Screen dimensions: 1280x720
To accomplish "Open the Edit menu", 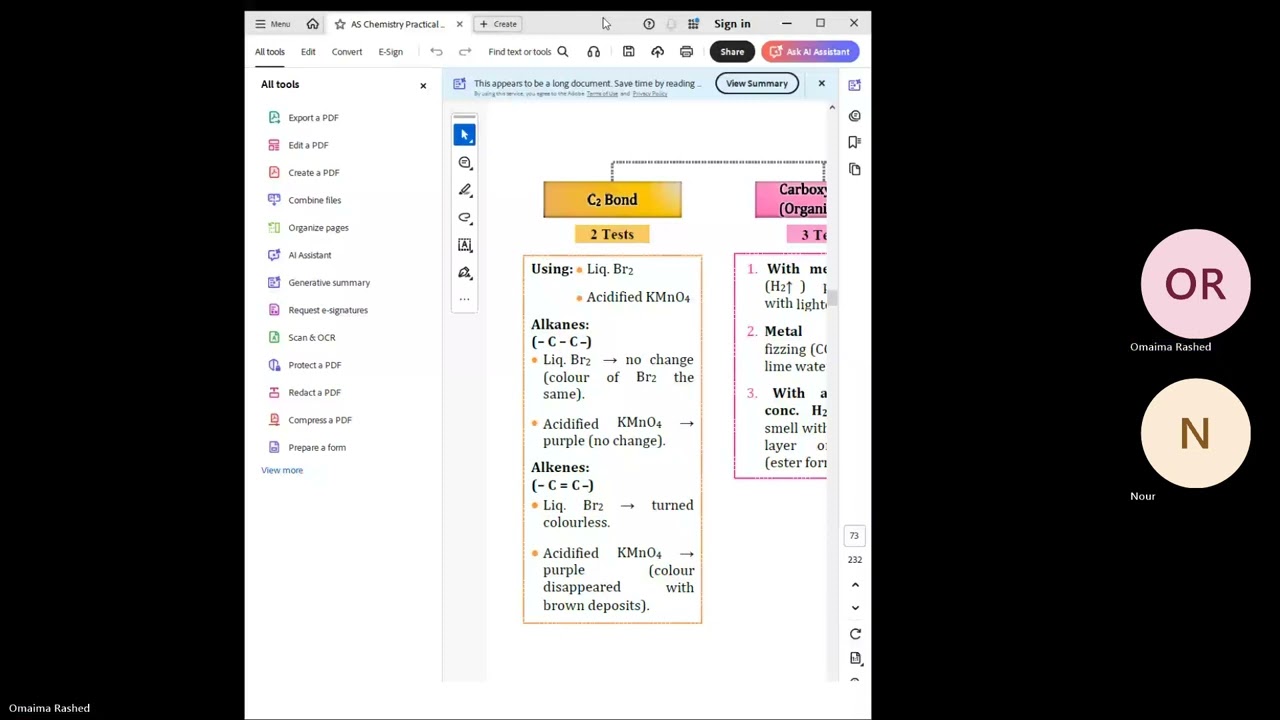I will click(x=308, y=52).
